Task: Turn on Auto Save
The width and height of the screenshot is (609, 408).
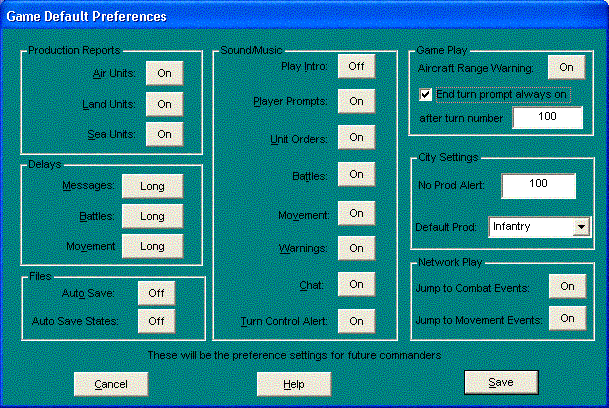Action: click(156, 293)
